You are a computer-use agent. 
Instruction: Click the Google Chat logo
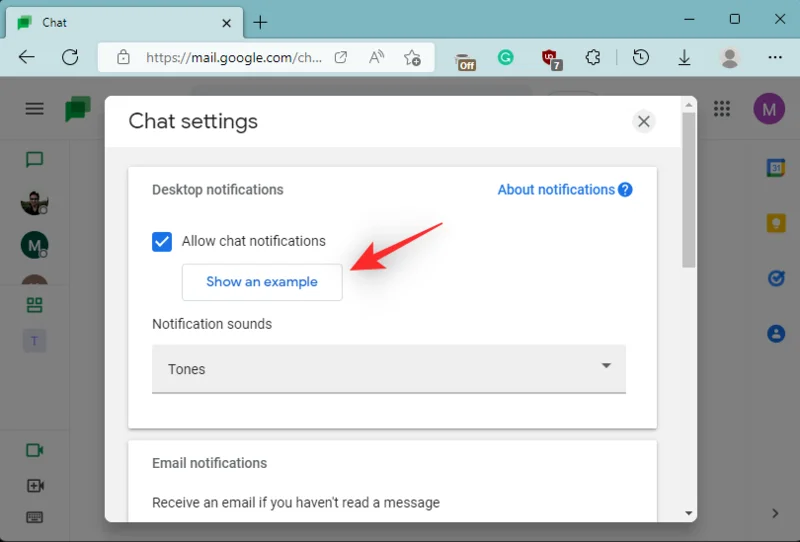point(78,108)
